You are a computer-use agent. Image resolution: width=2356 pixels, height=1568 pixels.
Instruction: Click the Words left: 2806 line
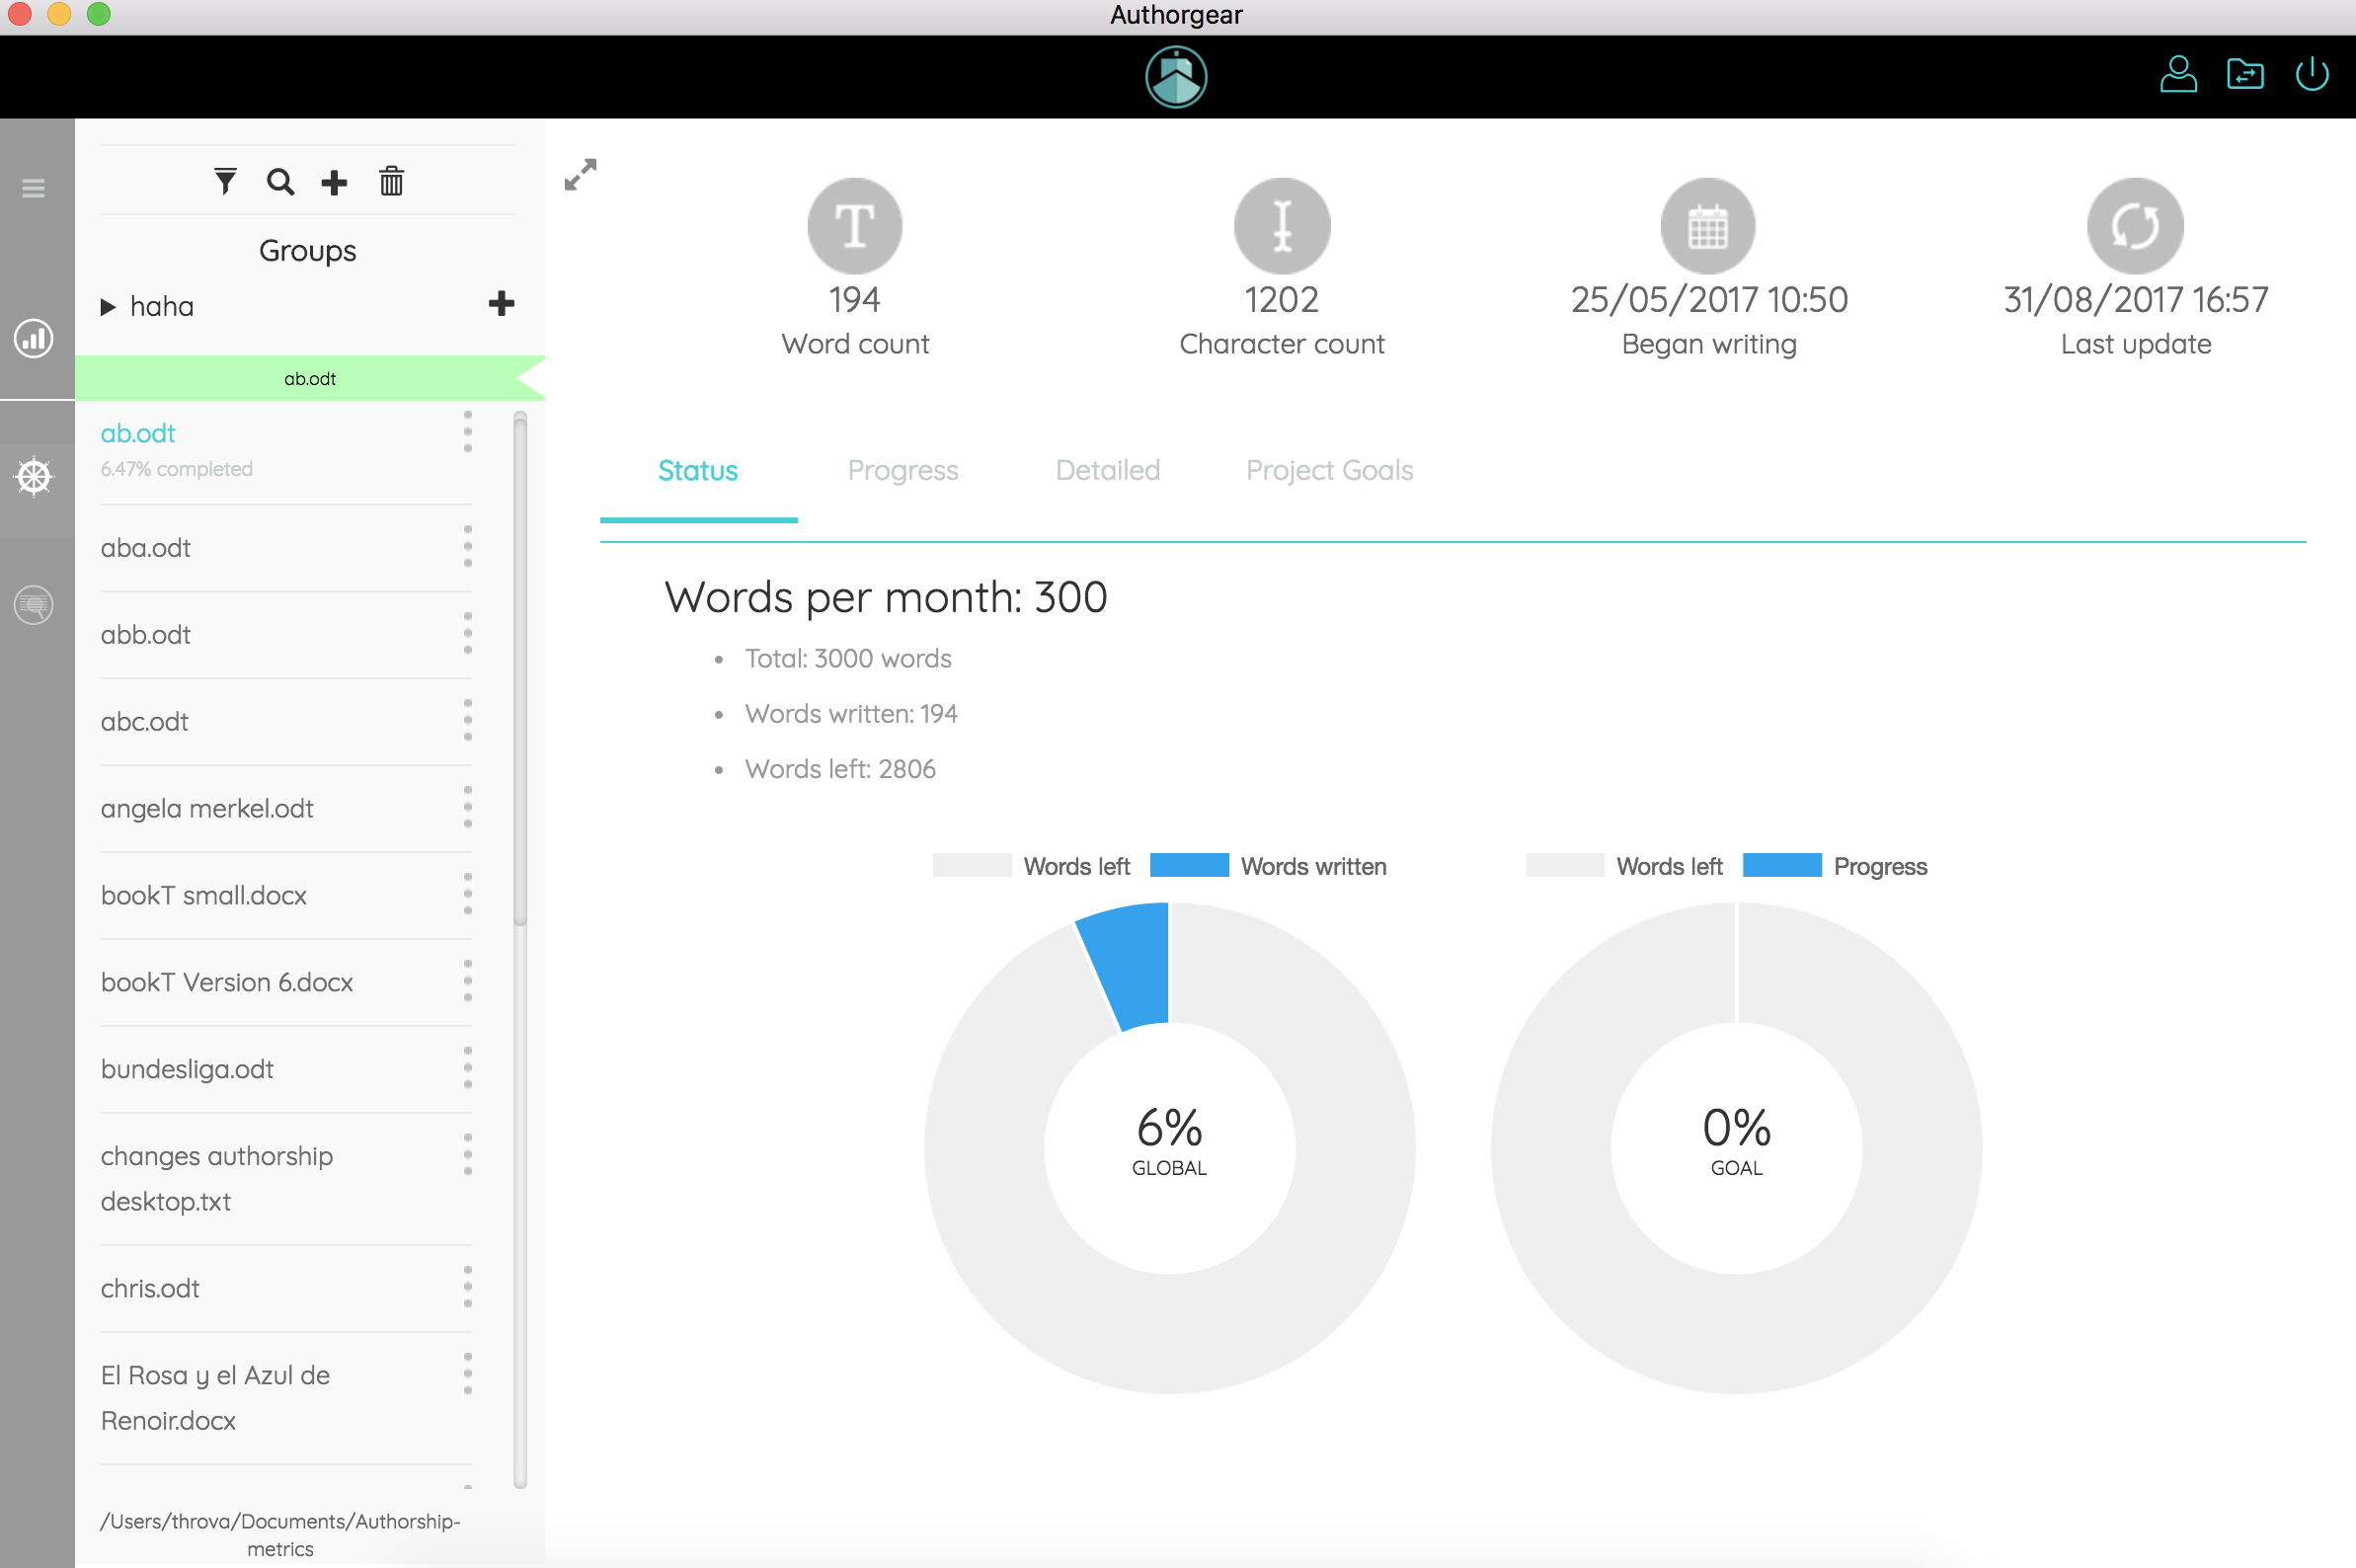pyautogui.click(x=840, y=769)
